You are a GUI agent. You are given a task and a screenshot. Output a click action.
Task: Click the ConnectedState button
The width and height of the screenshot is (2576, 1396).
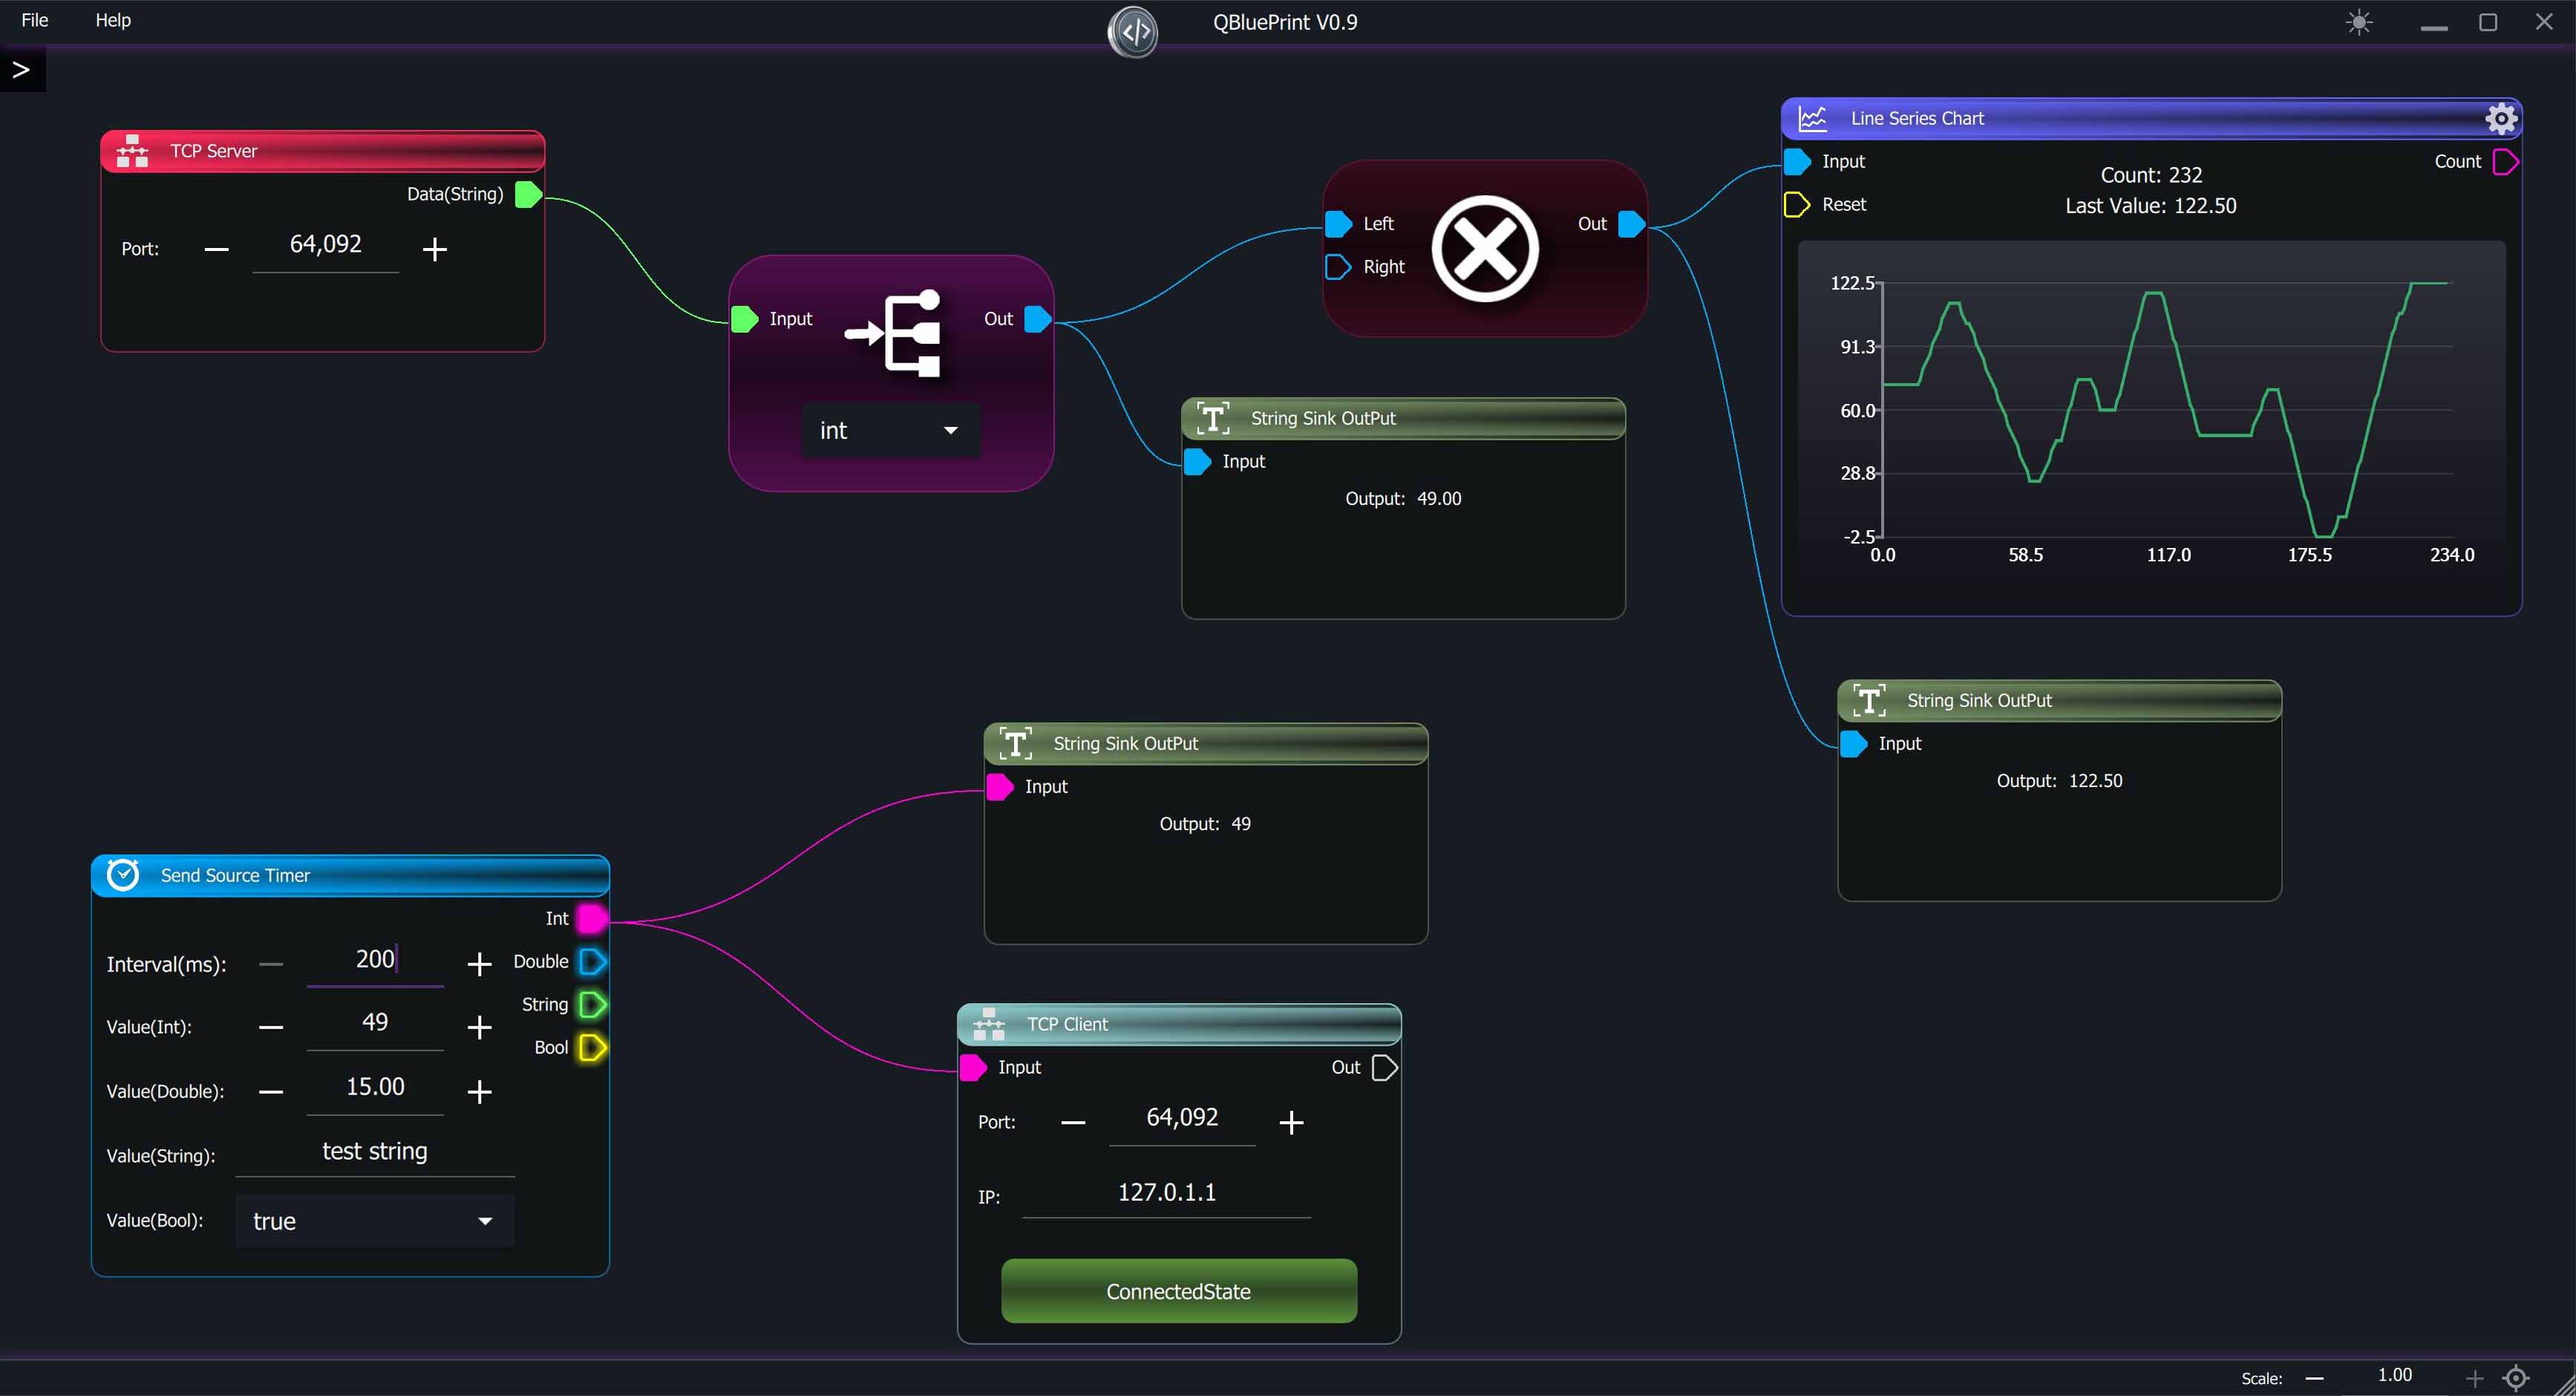click(x=1178, y=1291)
